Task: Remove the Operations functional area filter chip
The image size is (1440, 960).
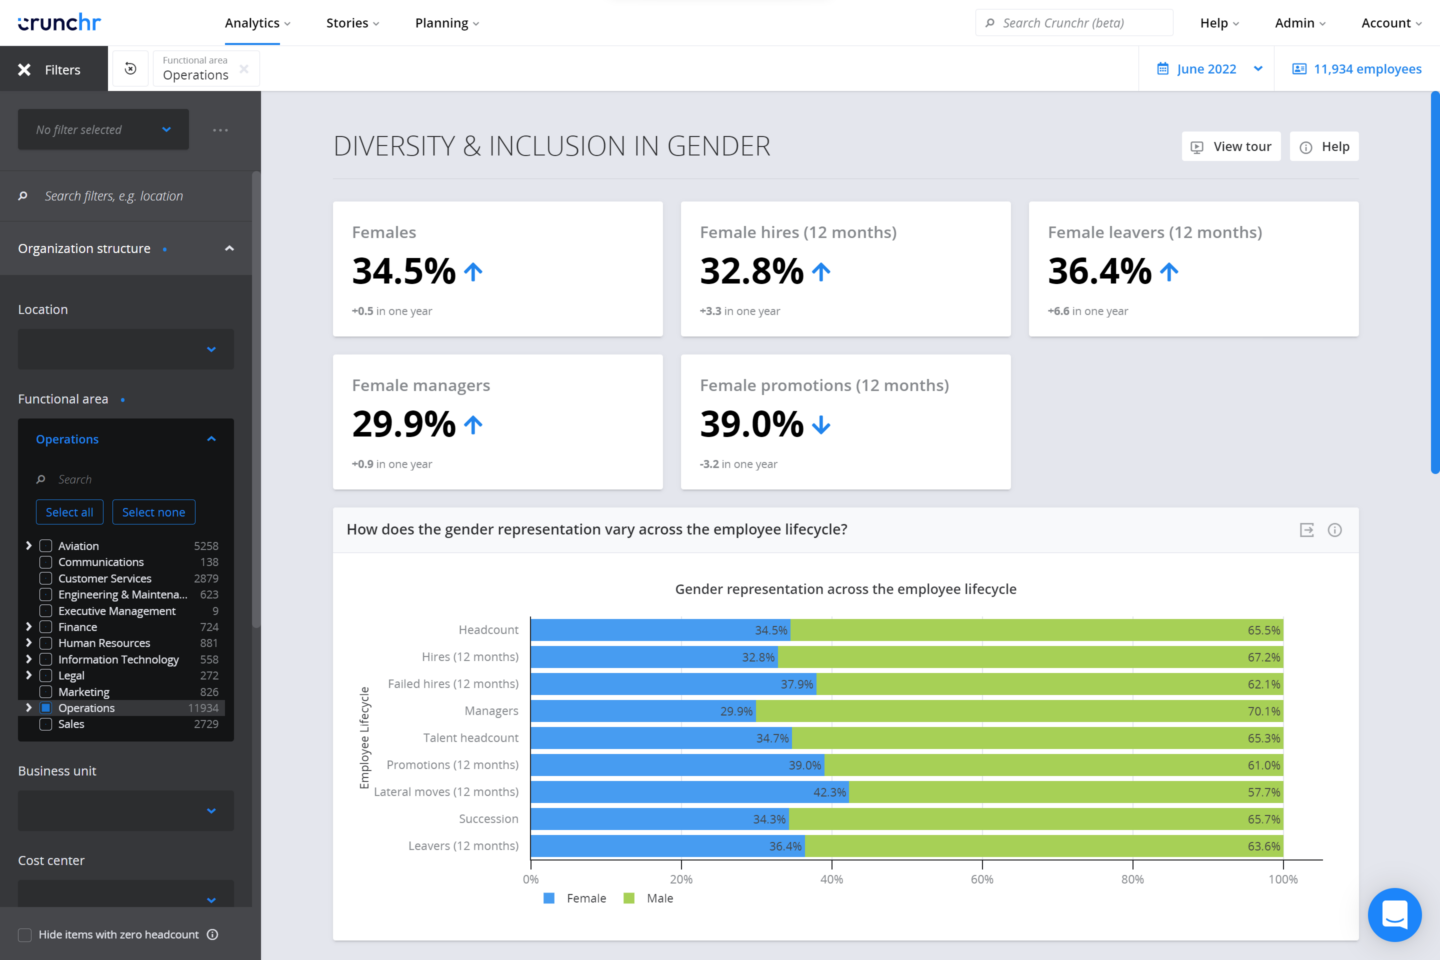Action: coord(244,69)
